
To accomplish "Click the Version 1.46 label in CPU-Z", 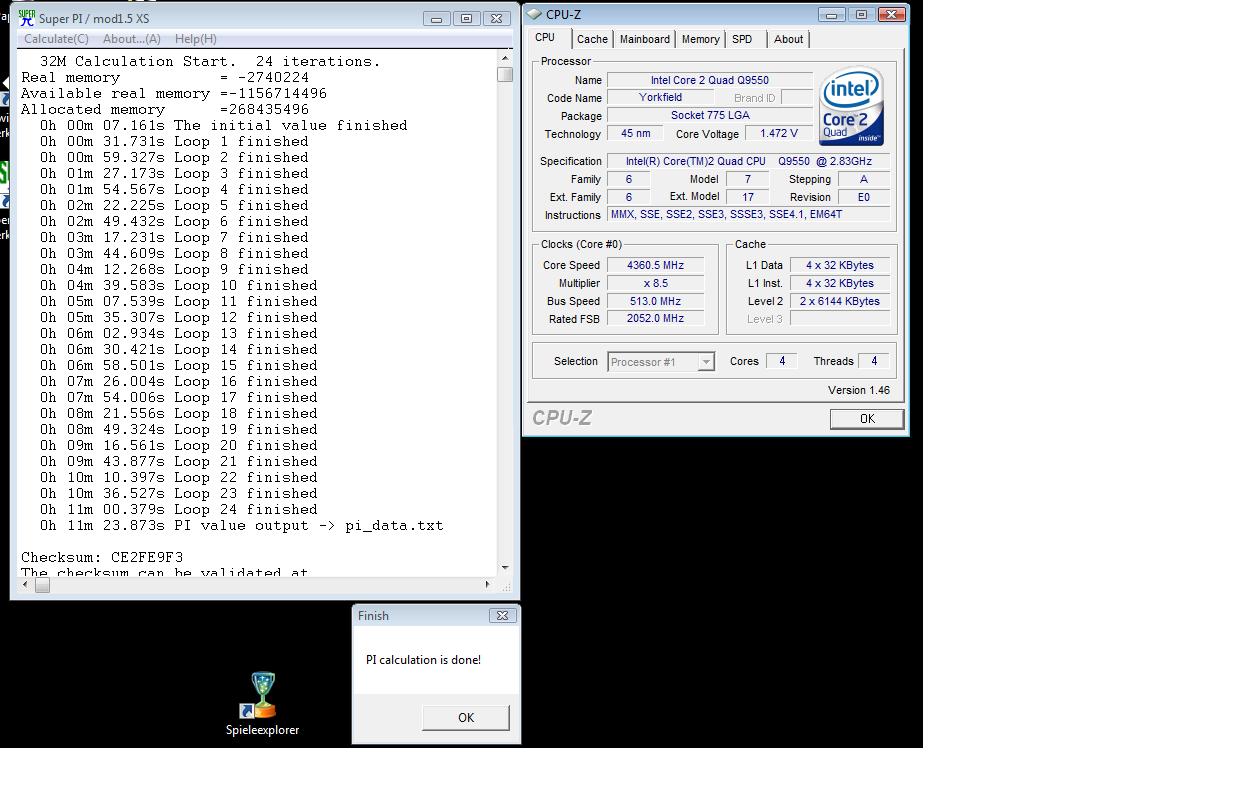I will [858, 390].
